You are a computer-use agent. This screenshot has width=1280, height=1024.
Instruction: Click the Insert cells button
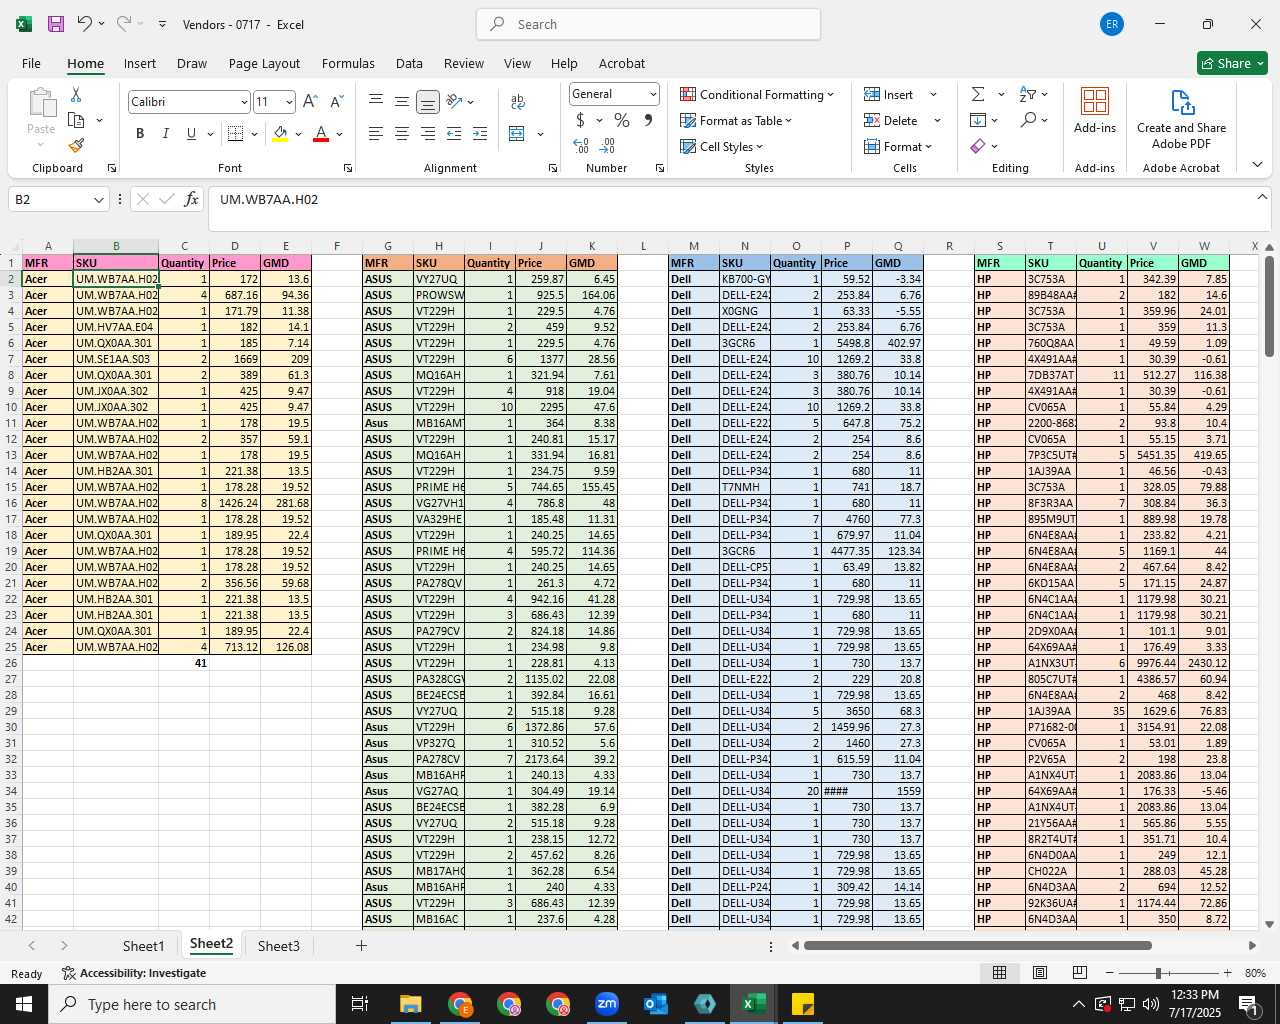point(889,94)
